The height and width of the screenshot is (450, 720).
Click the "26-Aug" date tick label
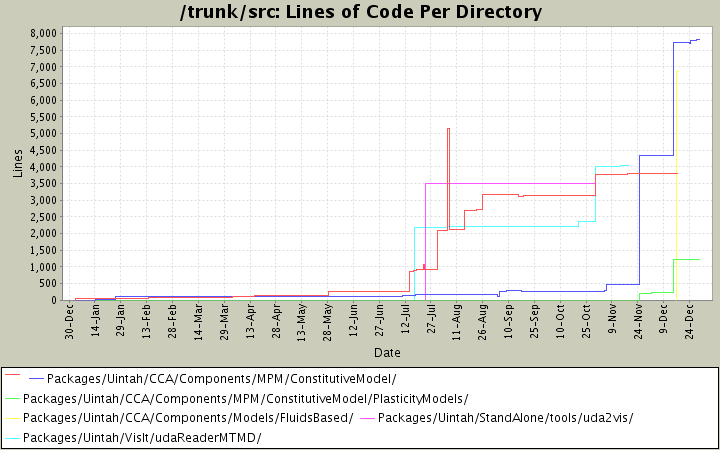coord(483,321)
